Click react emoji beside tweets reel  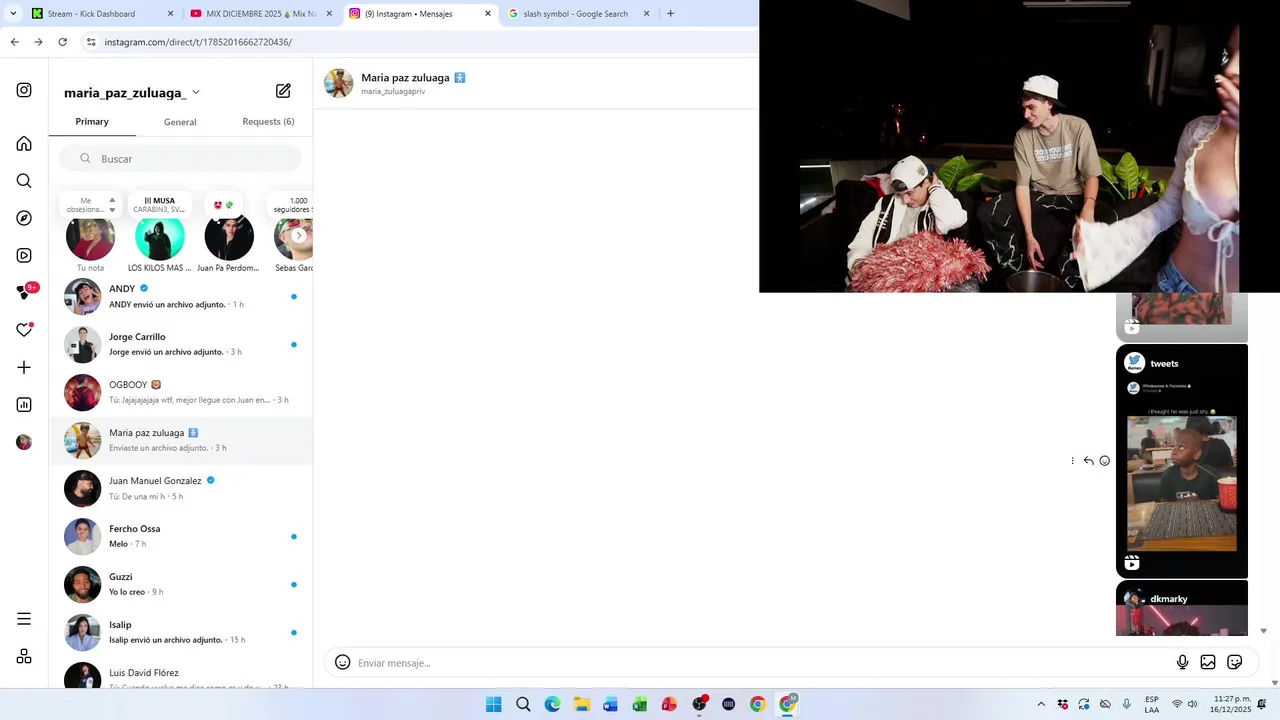1104,461
